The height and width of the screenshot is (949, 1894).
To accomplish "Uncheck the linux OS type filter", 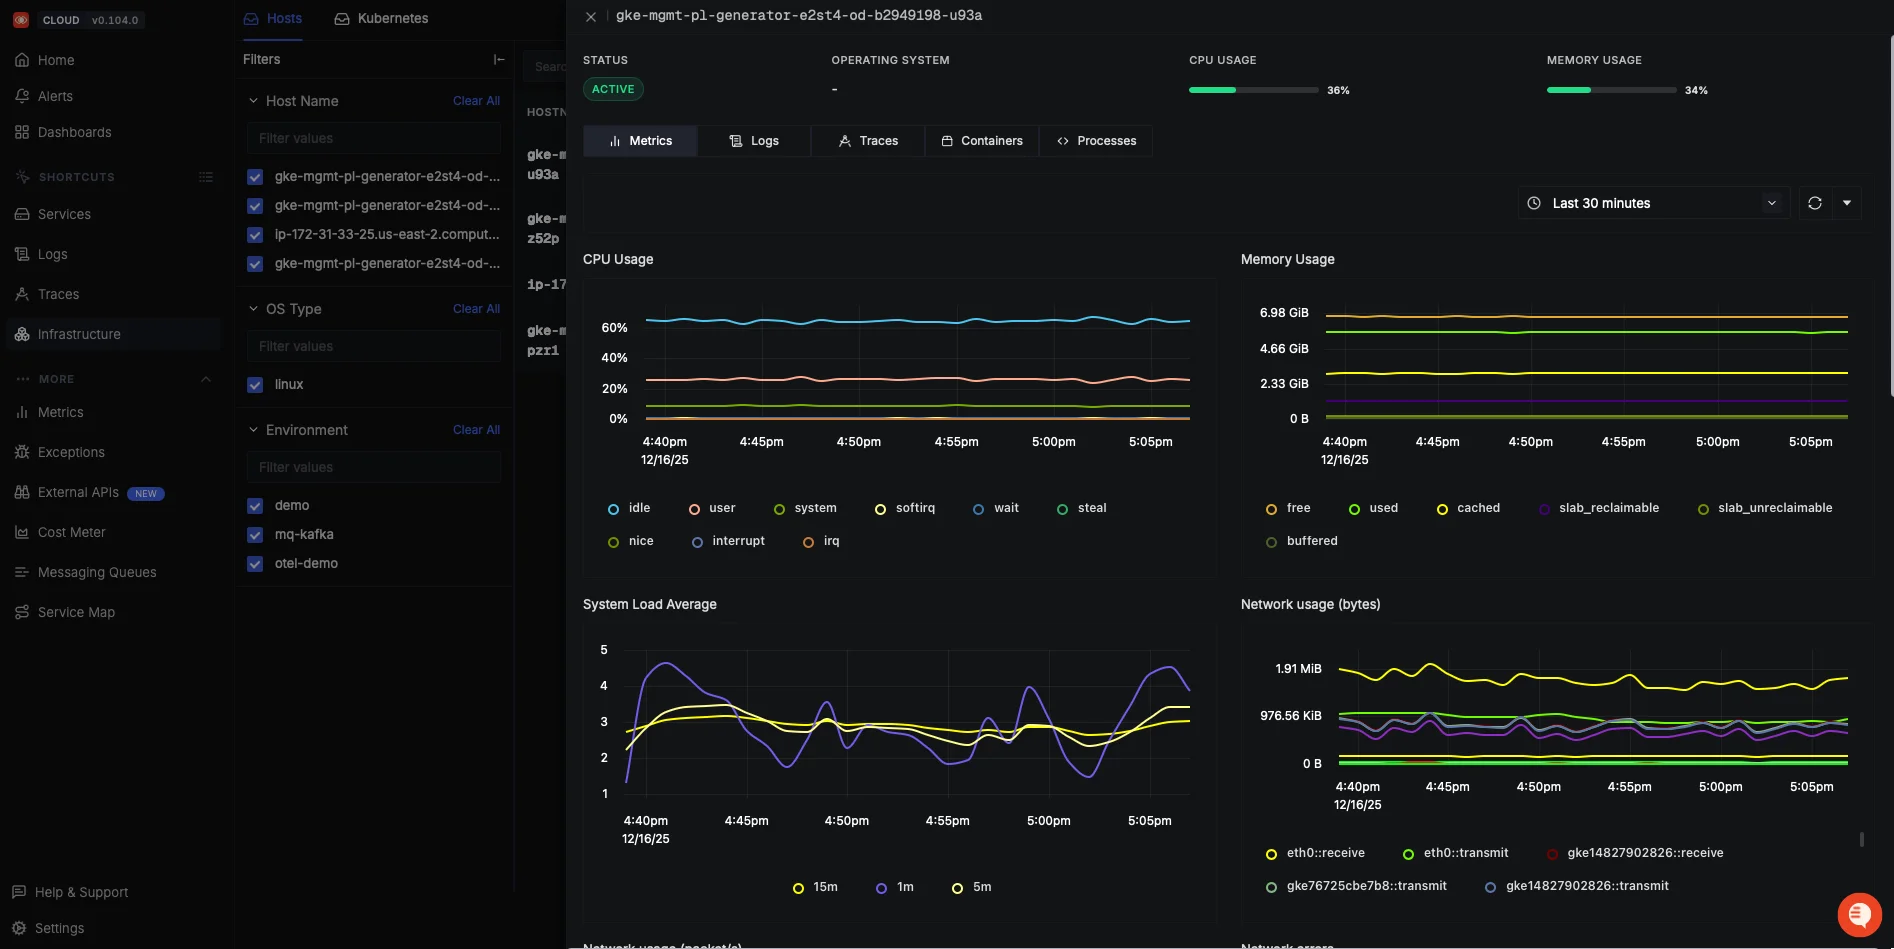I will pos(255,384).
